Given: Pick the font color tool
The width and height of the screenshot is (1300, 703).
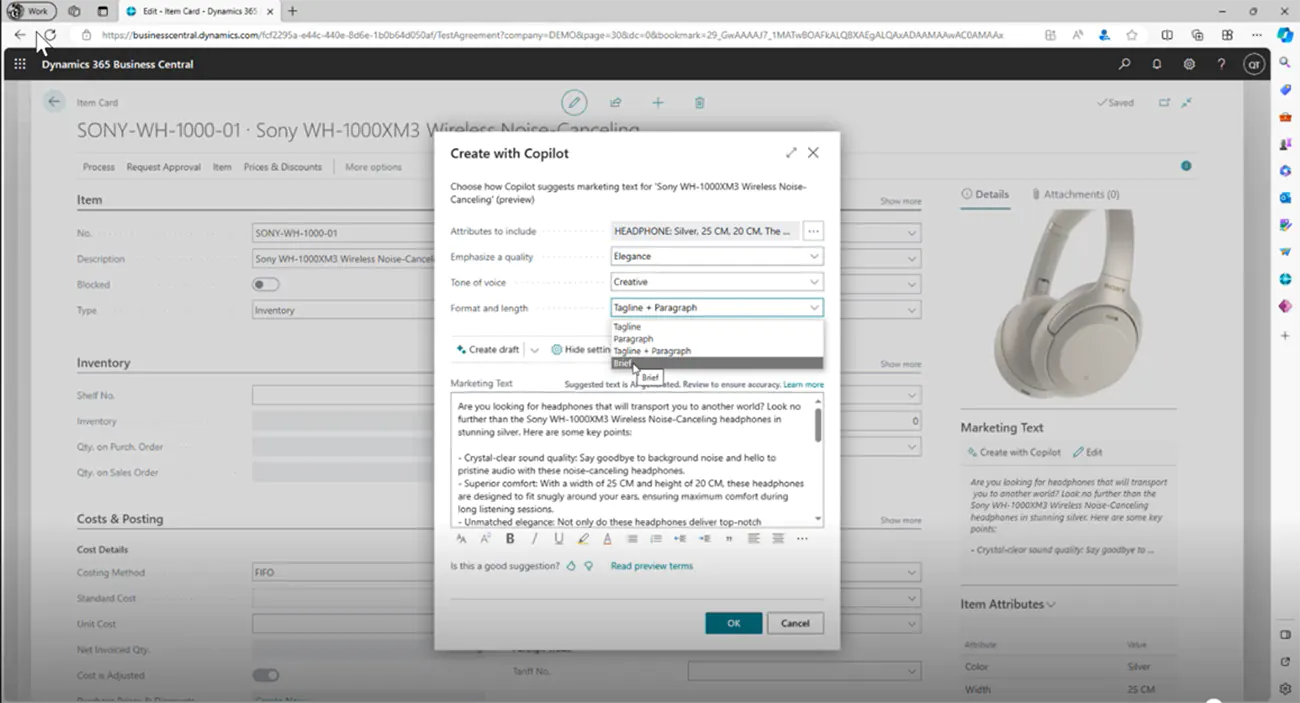Looking at the screenshot, I should coord(607,539).
